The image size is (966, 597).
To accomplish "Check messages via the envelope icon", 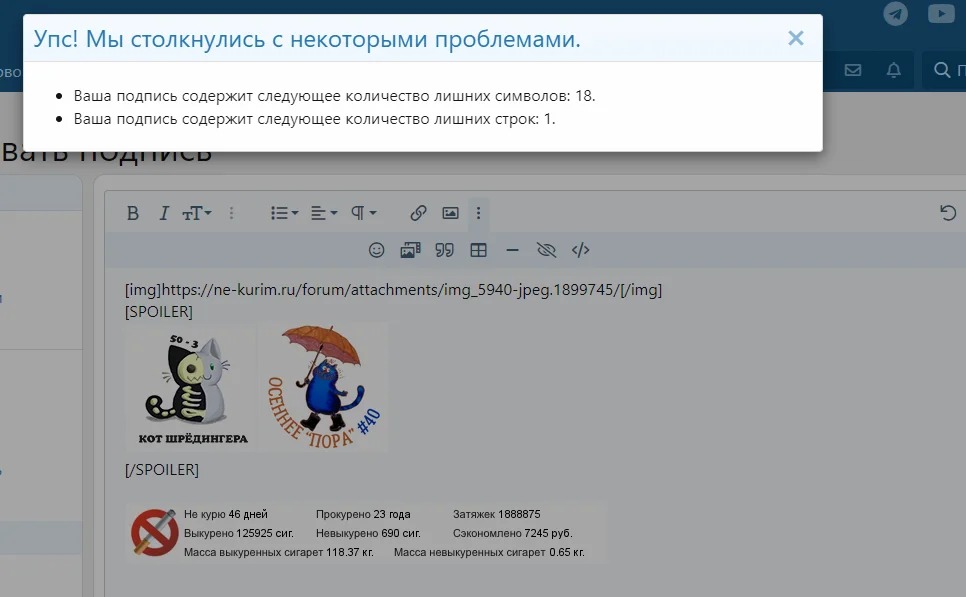I will [x=852, y=70].
